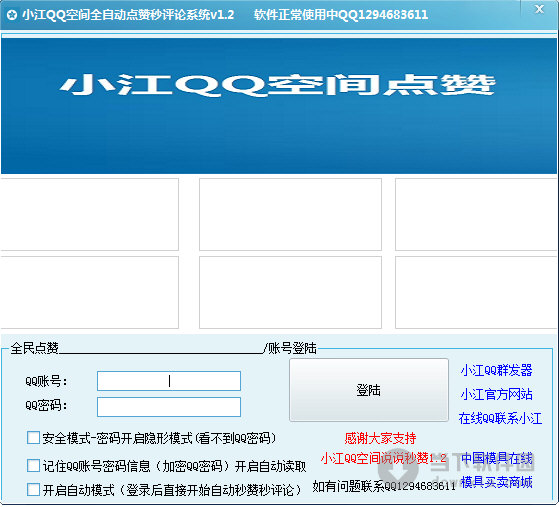This screenshot has height=507, width=559.
Task: Click the title text 小江QQ空间全自动点赞秒评论系统v1.2
Action: coord(128,15)
